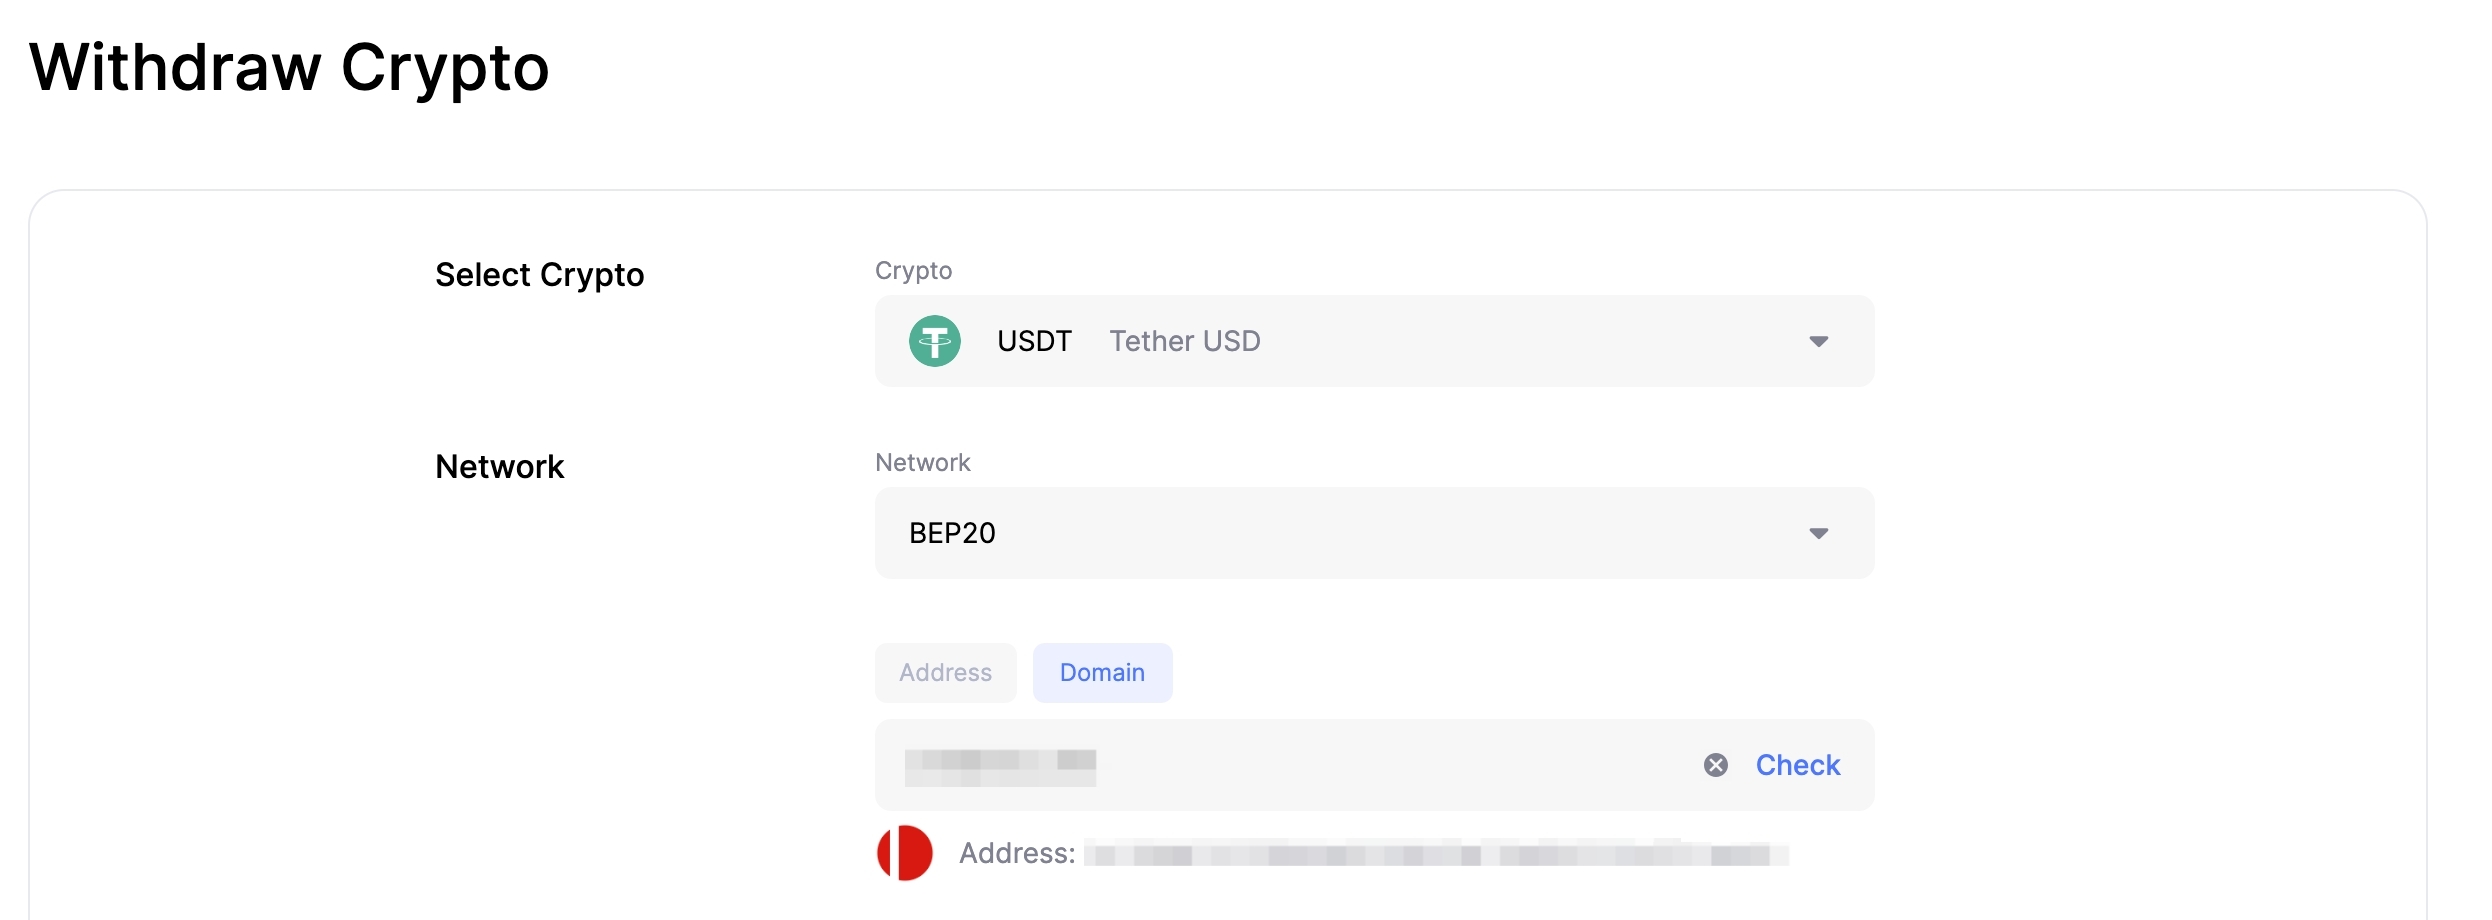Click the small gray Network field label
Image resolution: width=2492 pixels, height=920 pixels.
[x=922, y=463]
